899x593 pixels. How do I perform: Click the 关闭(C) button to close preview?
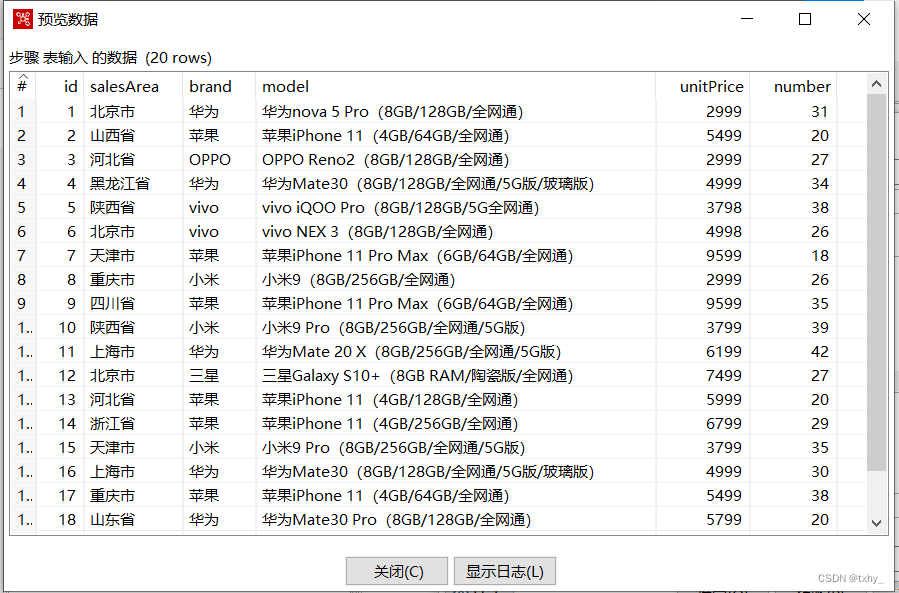[x=396, y=571]
